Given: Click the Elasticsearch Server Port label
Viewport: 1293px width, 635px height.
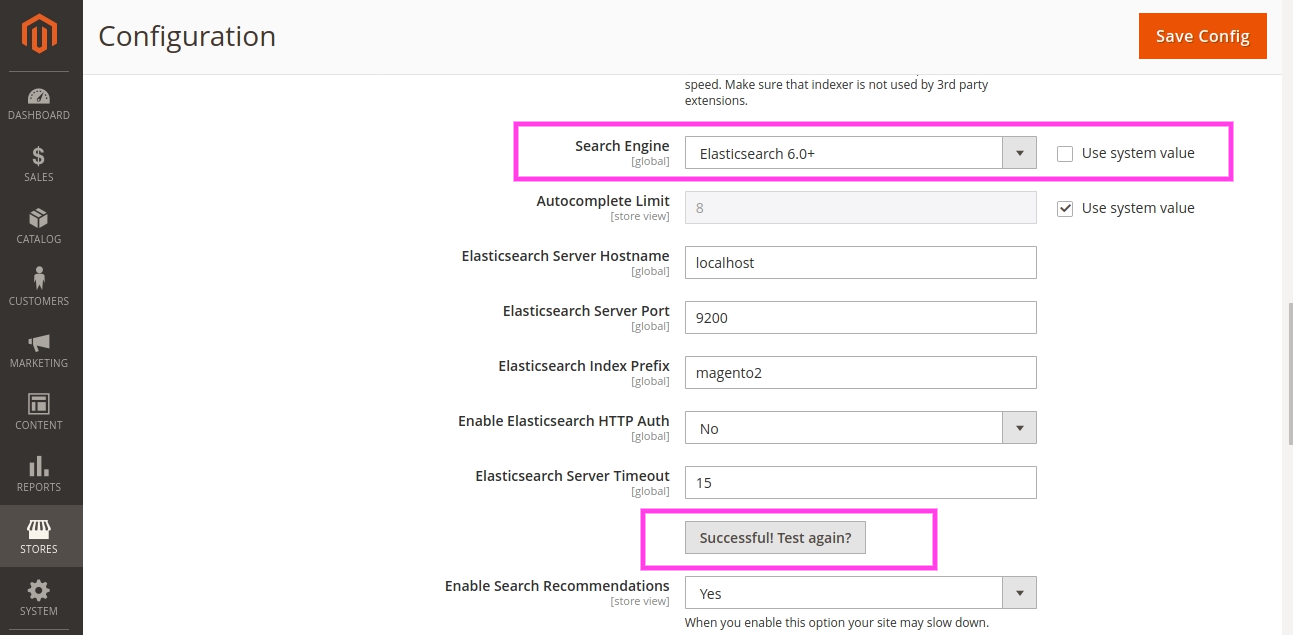Looking at the screenshot, I should coord(586,311).
